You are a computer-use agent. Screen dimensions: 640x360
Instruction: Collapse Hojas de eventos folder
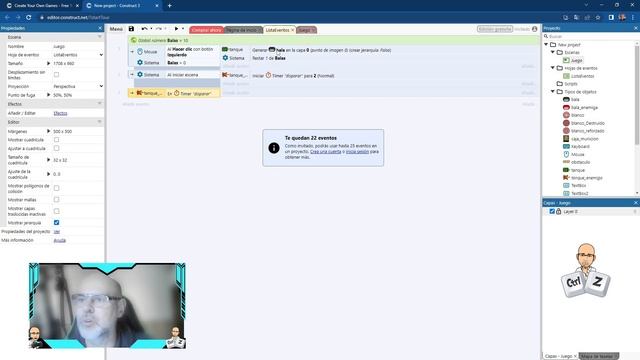(553, 68)
